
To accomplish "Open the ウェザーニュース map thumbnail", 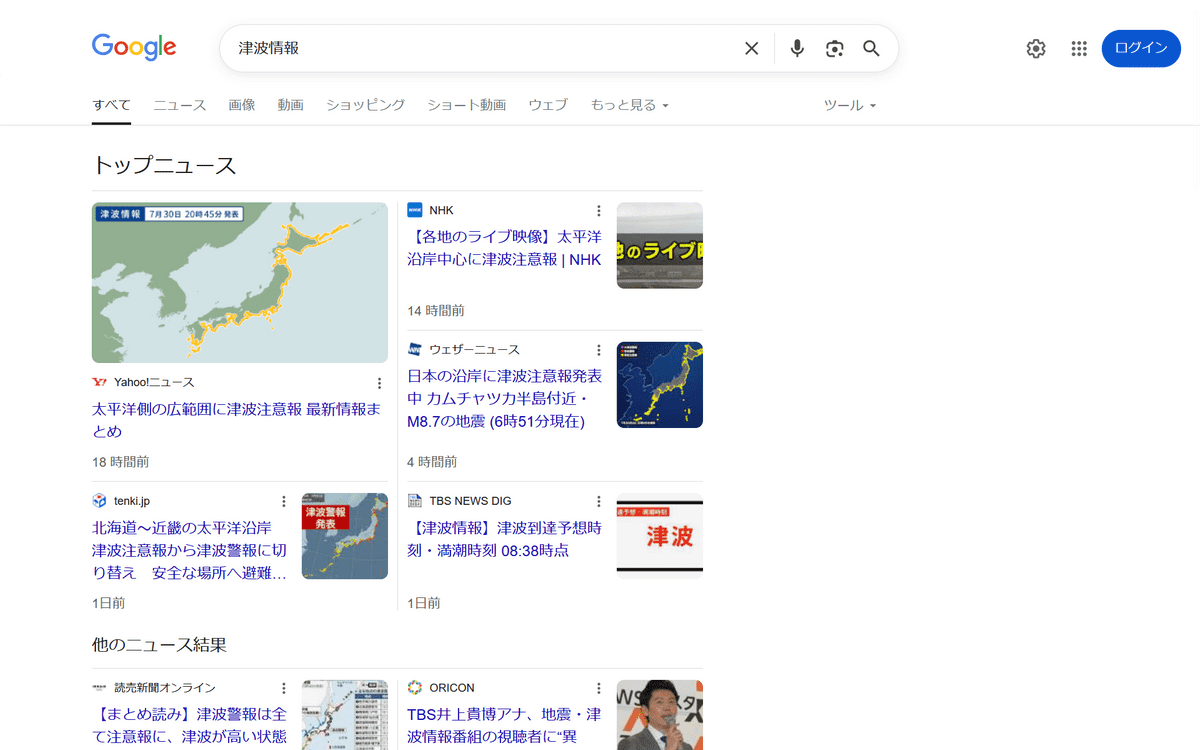I will [660, 385].
